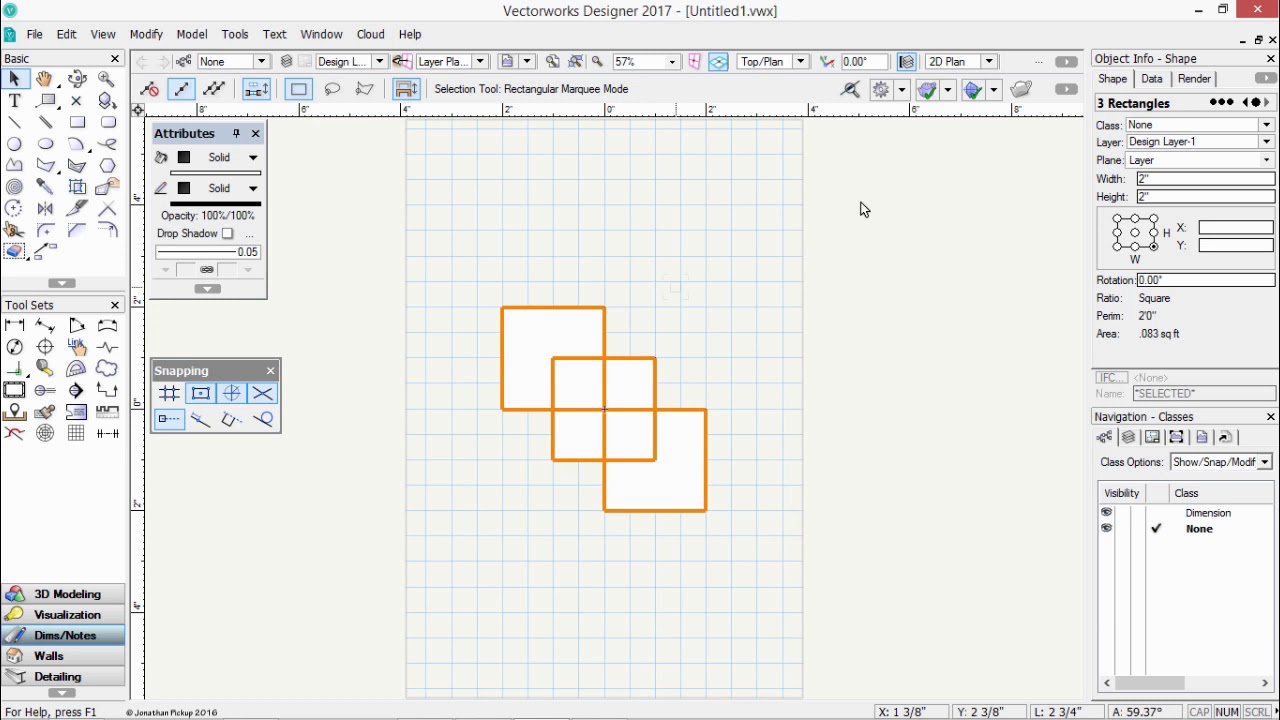Open the Cloud menu
Screen dimensions: 1280x720
pyautogui.click(x=370, y=34)
